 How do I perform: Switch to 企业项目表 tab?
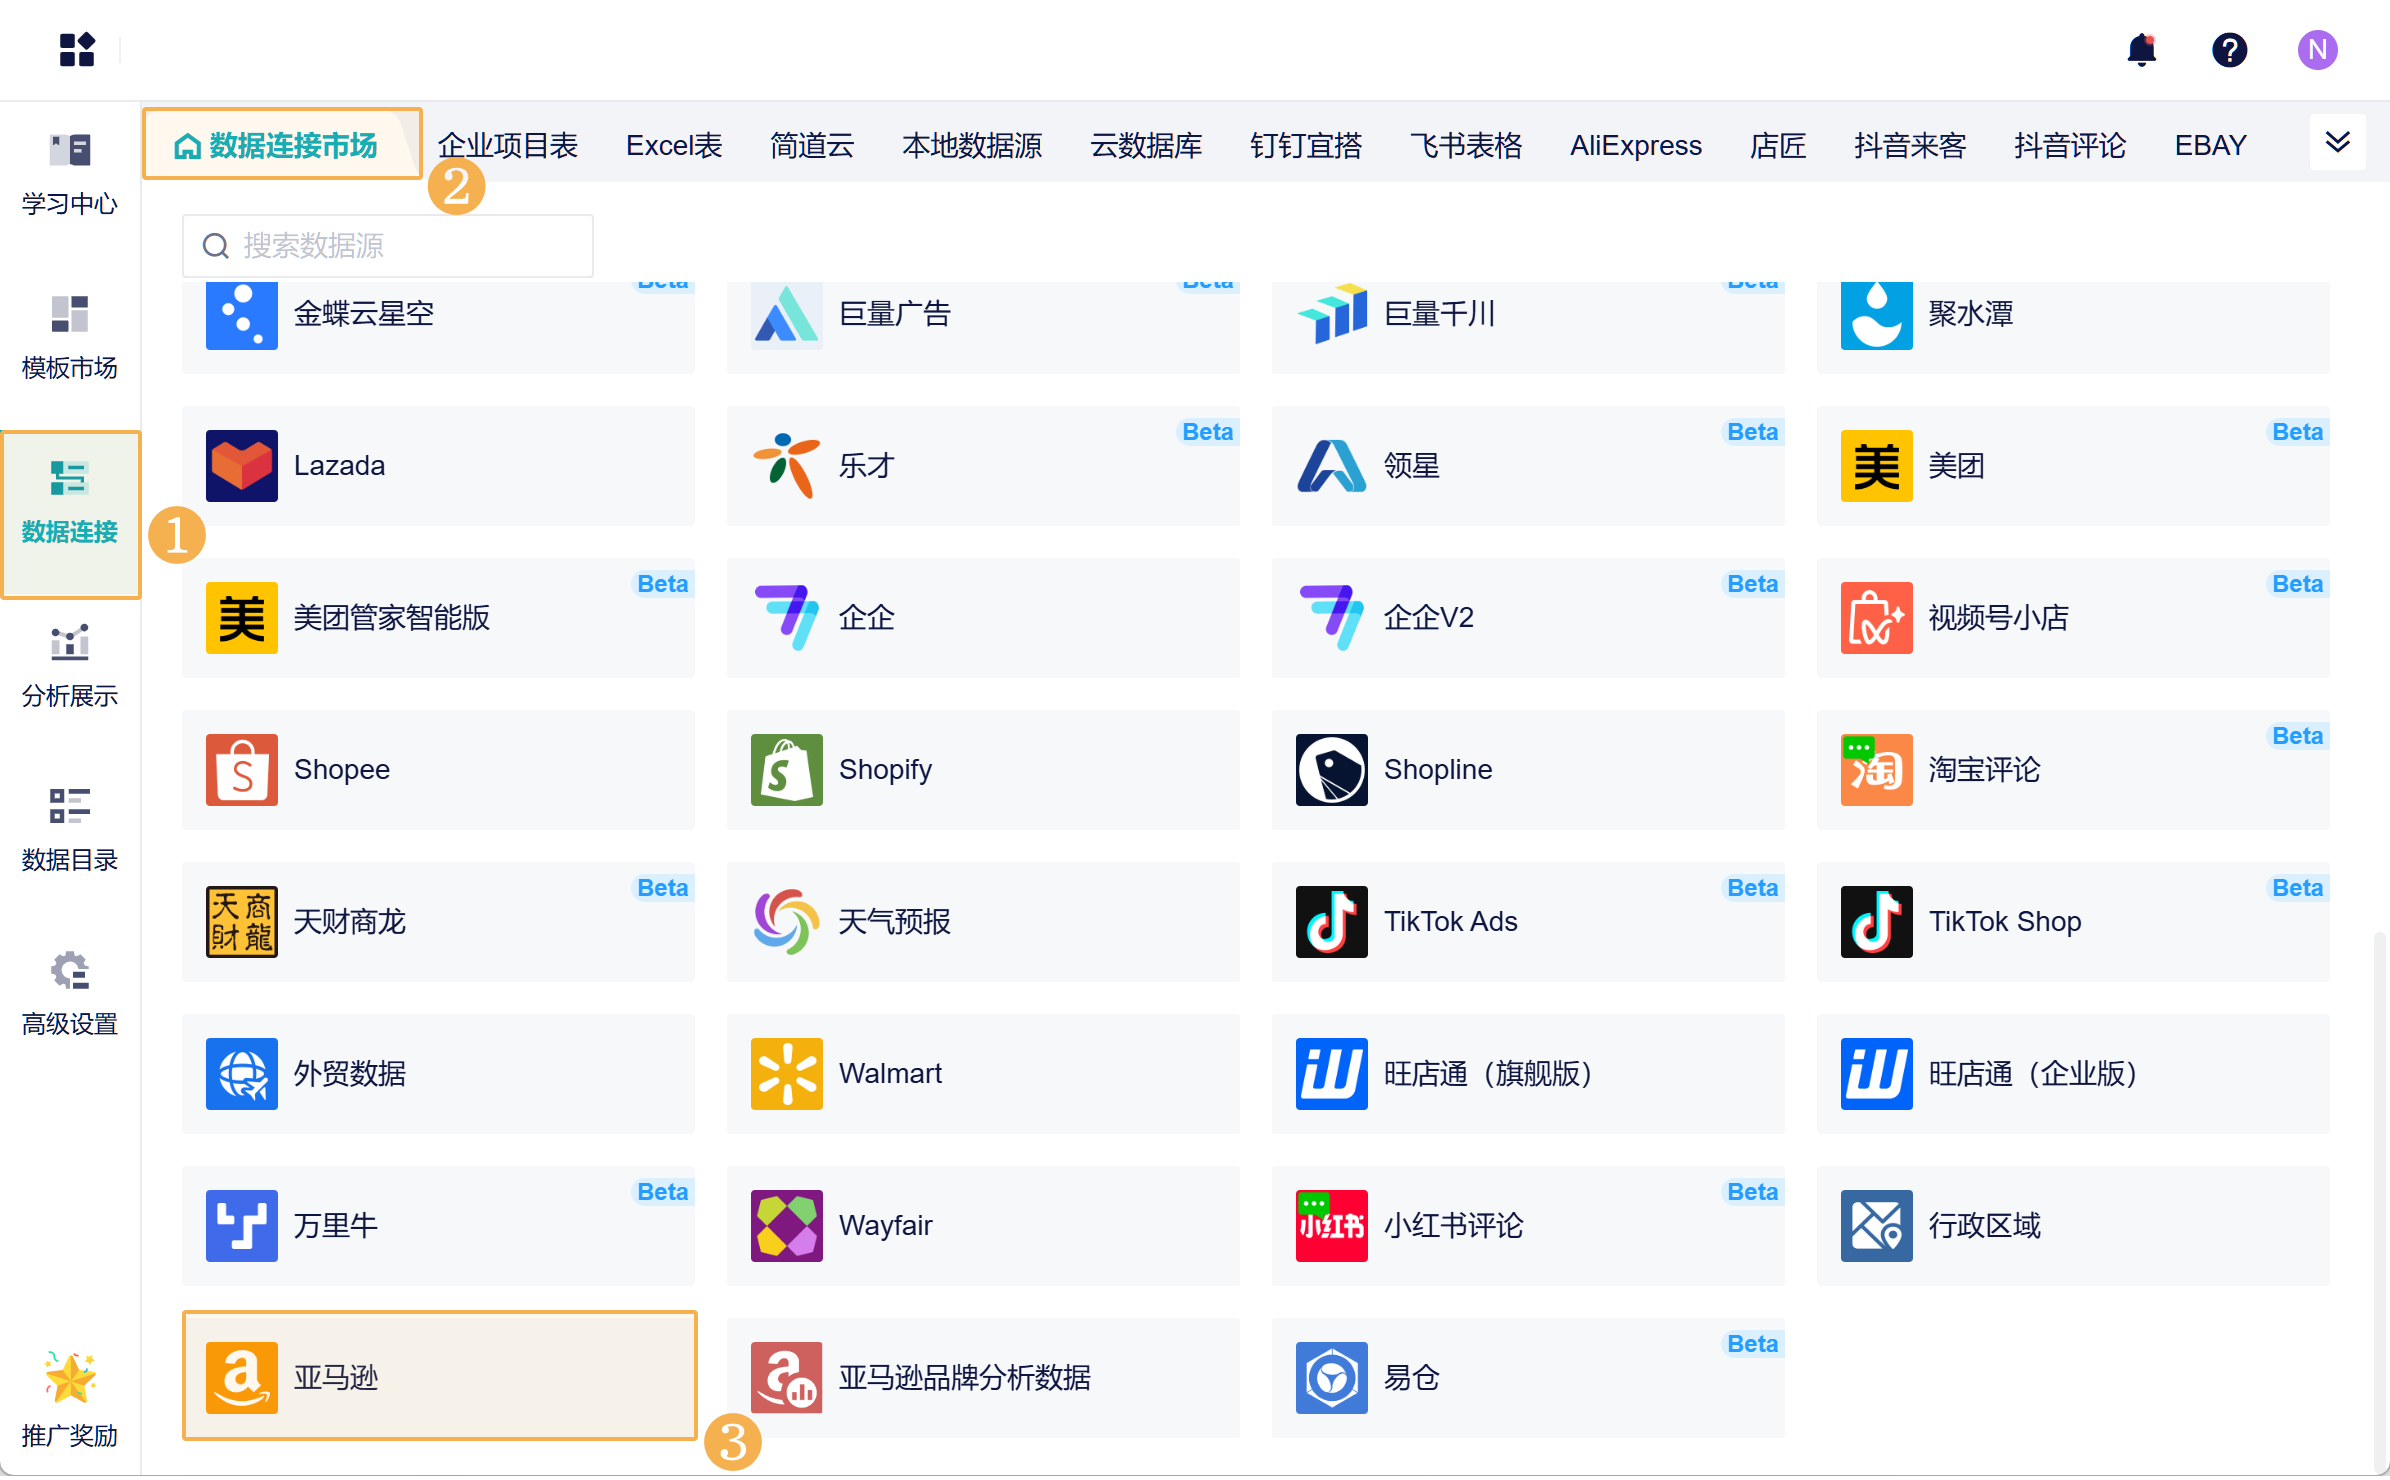pyautogui.click(x=508, y=146)
